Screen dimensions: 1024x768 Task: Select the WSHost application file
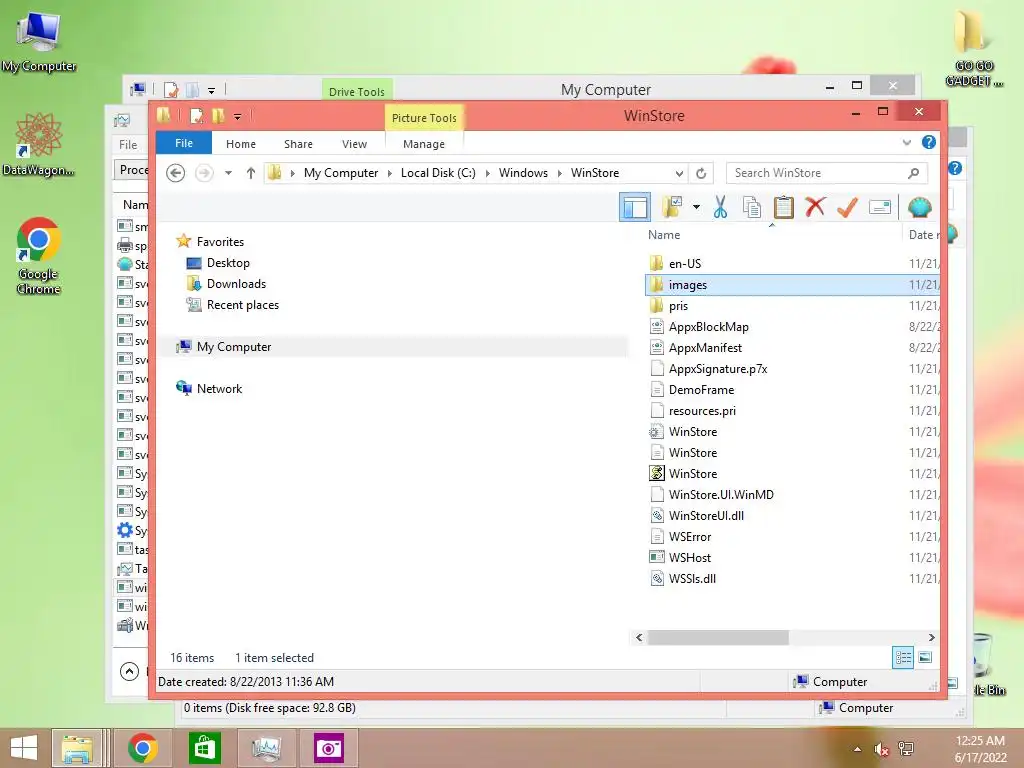coord(690,557)
